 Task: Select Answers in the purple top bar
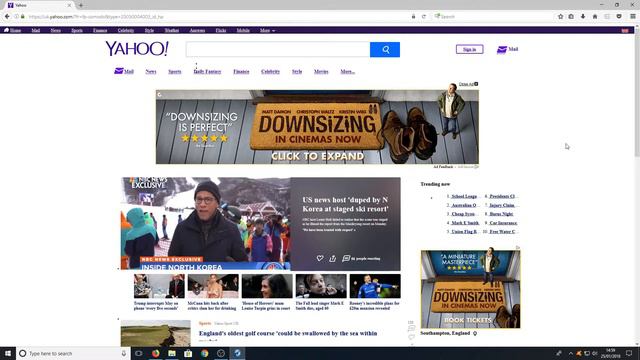197,31
